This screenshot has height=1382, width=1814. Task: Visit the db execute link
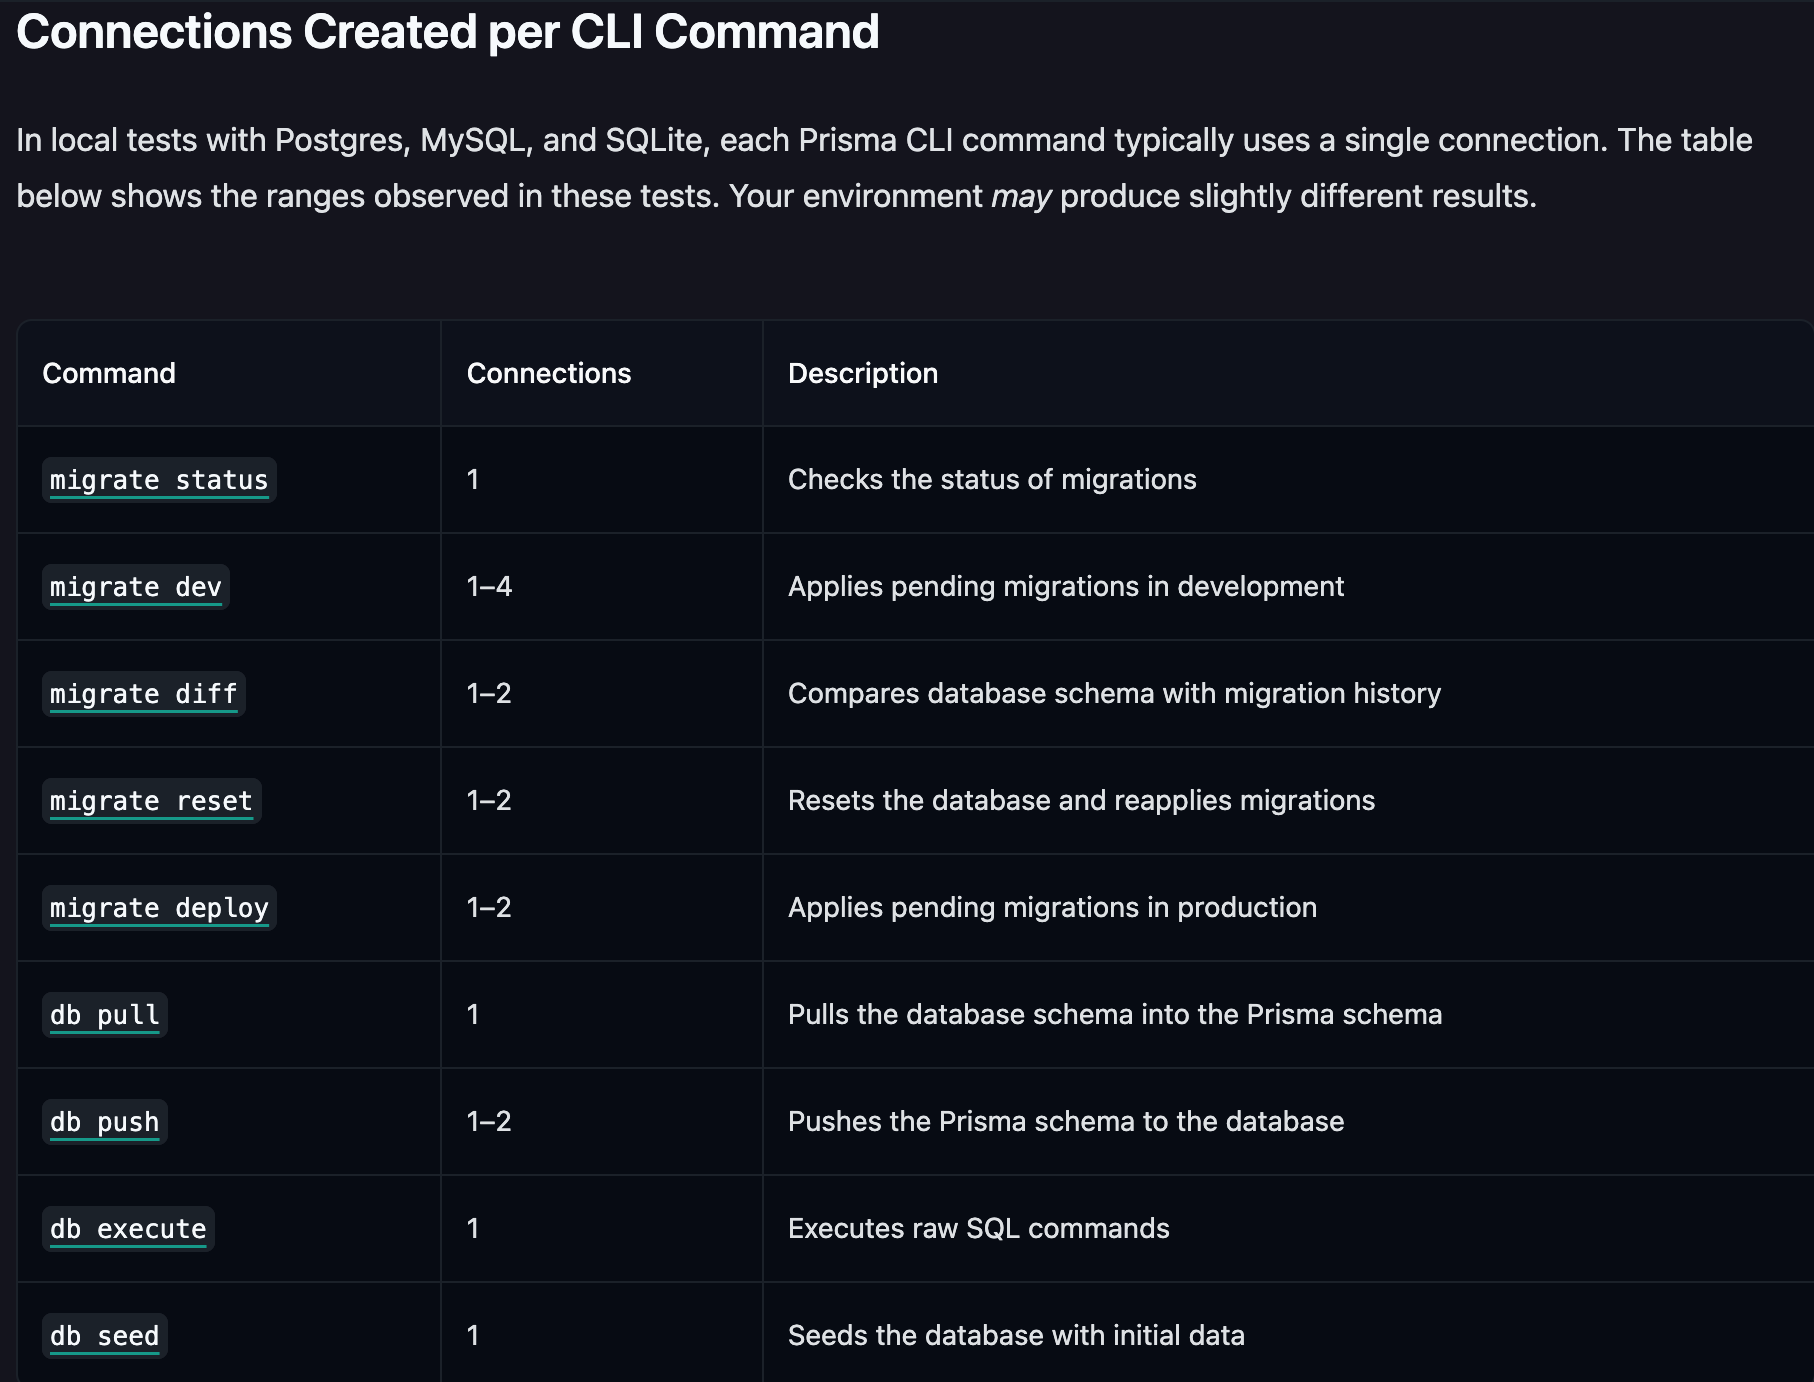point(128,1229)
